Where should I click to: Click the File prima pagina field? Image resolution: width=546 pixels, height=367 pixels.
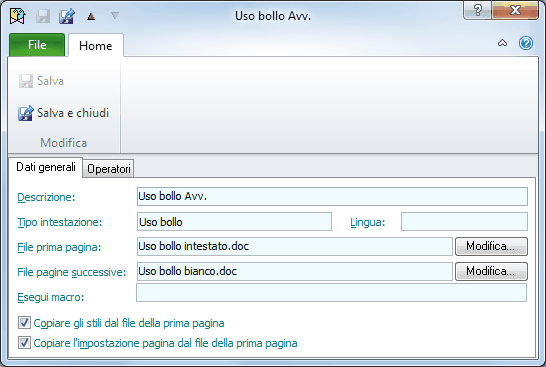point(295,246)
